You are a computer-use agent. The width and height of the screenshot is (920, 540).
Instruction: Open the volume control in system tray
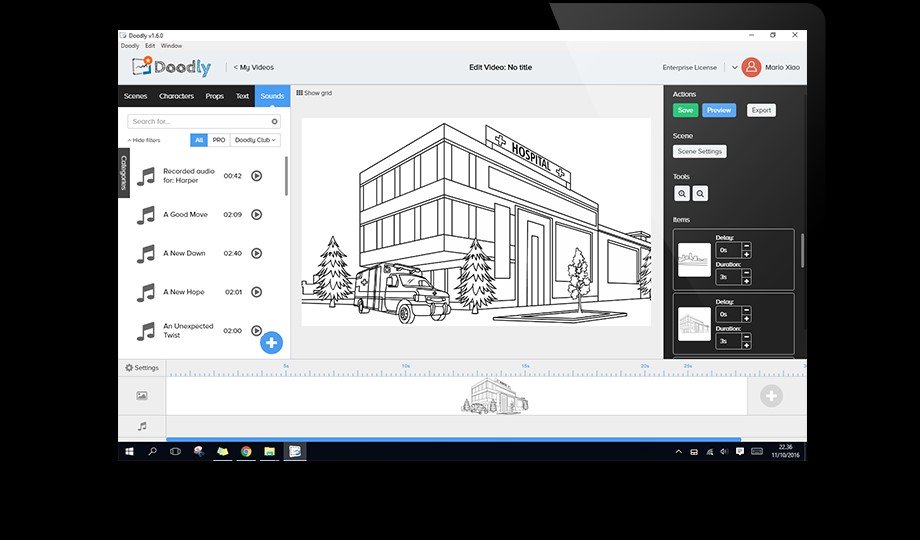tap(724, 451)
